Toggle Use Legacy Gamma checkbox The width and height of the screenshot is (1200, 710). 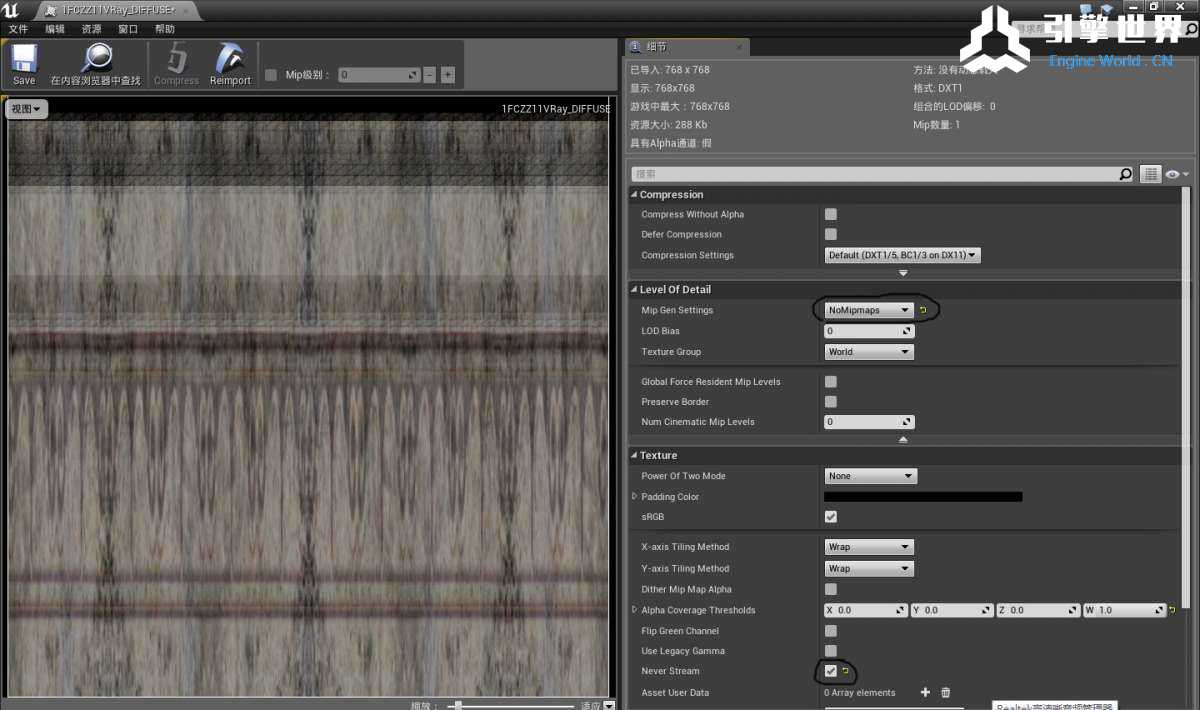click(x=831, y=651)
